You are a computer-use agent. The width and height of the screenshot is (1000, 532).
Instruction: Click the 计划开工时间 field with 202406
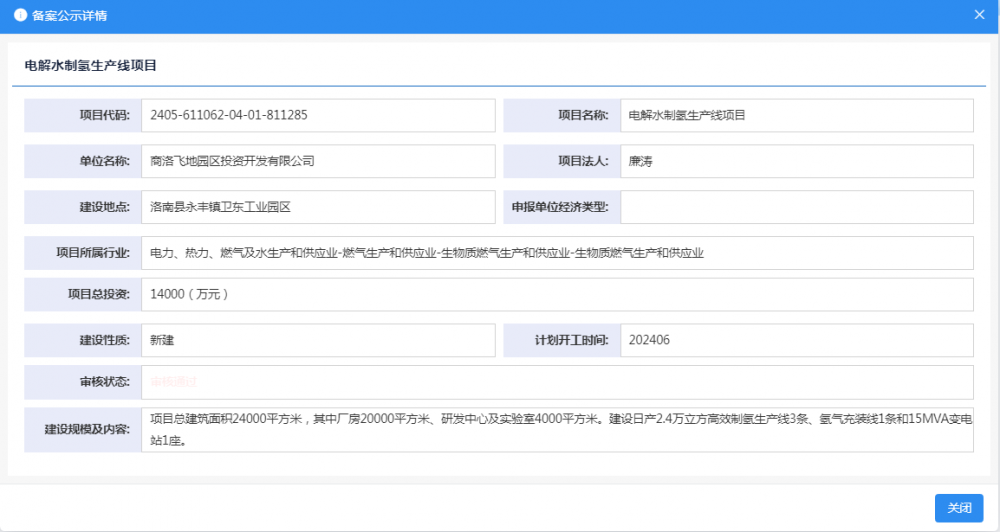click(x=796, y=340)
